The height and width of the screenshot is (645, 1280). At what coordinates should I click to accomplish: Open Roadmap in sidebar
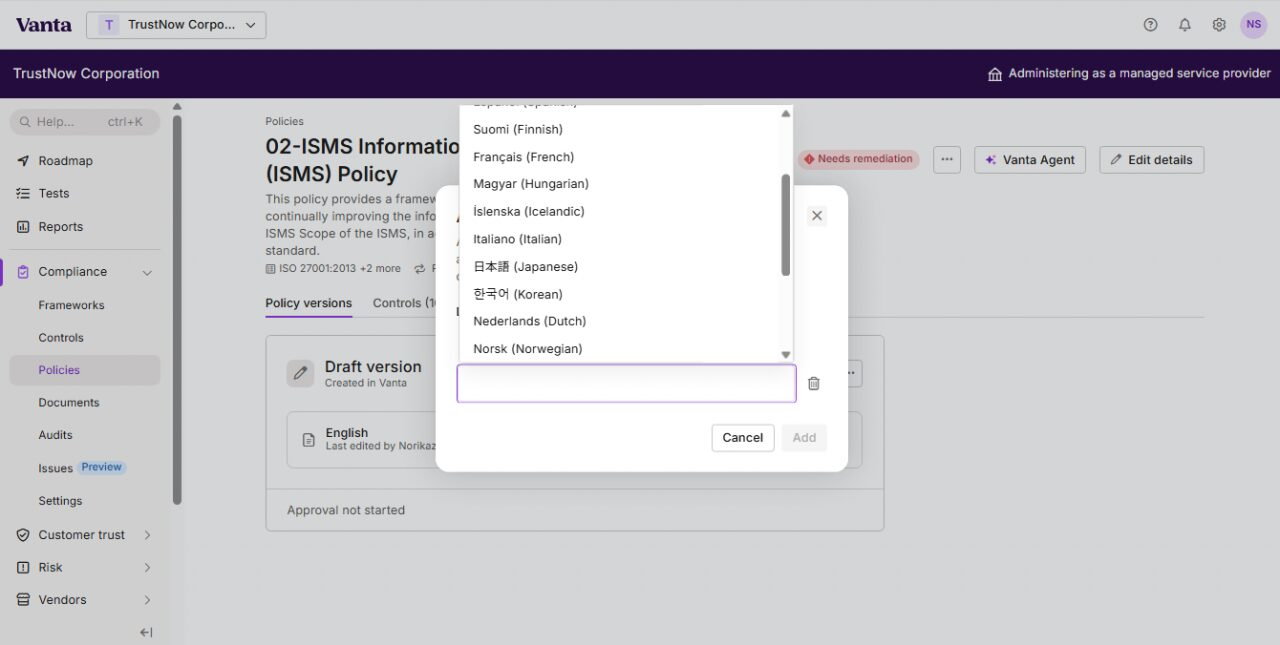[x=65, y=161]
